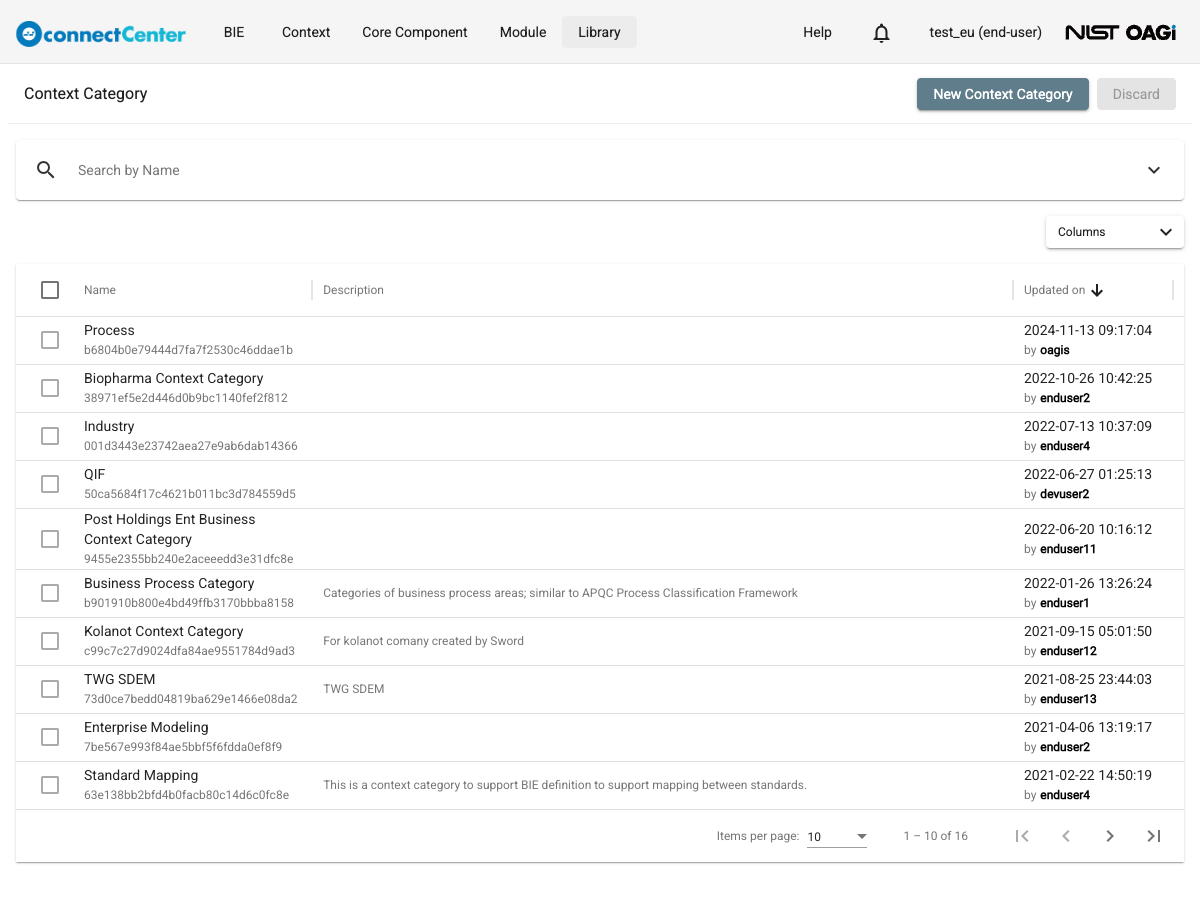Click the New Context Category button
Viewport: 1200px width, 913px height.
pyautogui.click(x=1003, y=94)
